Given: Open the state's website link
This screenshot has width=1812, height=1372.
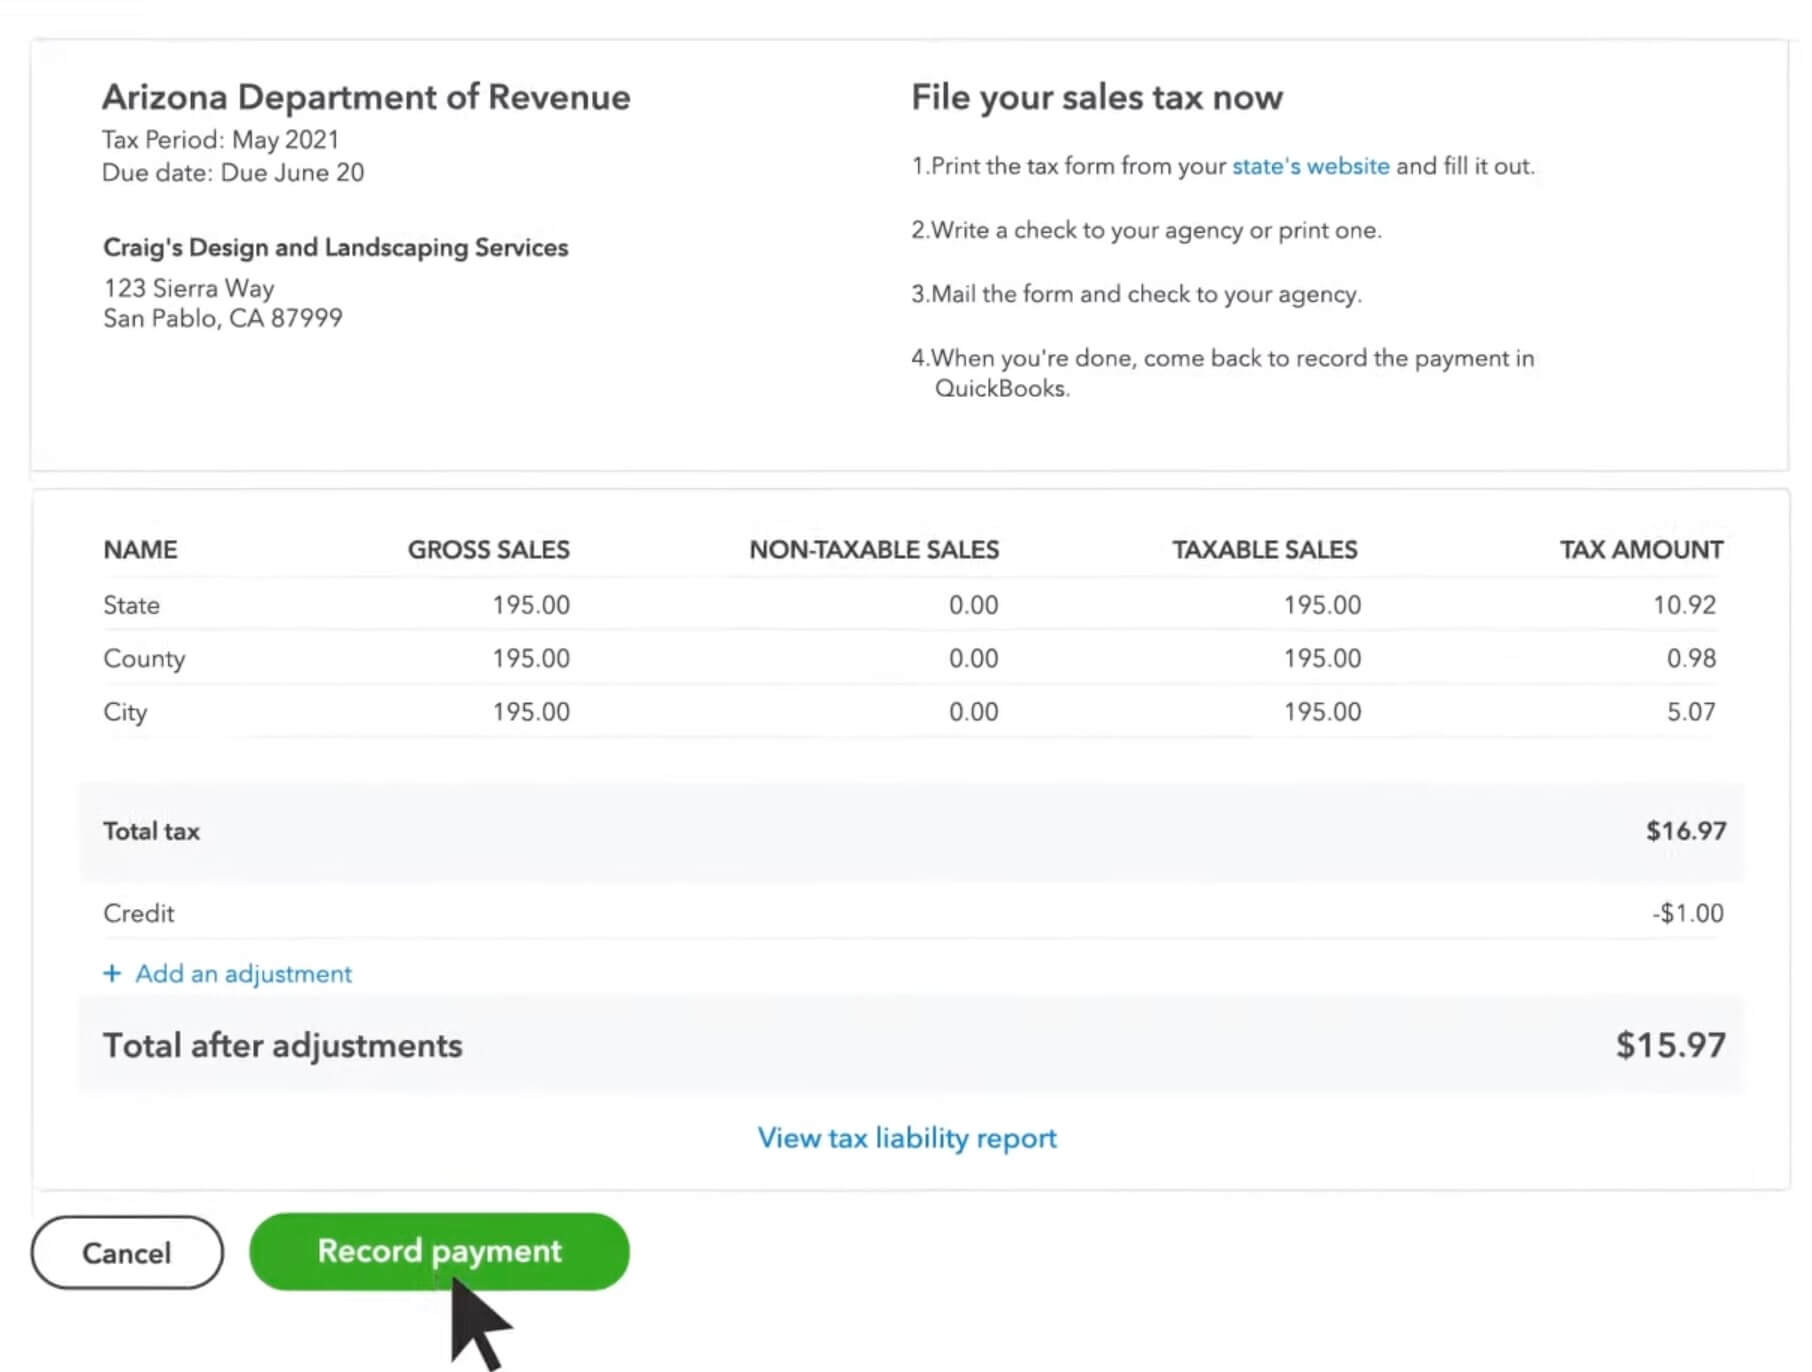Looking at the screenshot, I should coord(1310,166).
